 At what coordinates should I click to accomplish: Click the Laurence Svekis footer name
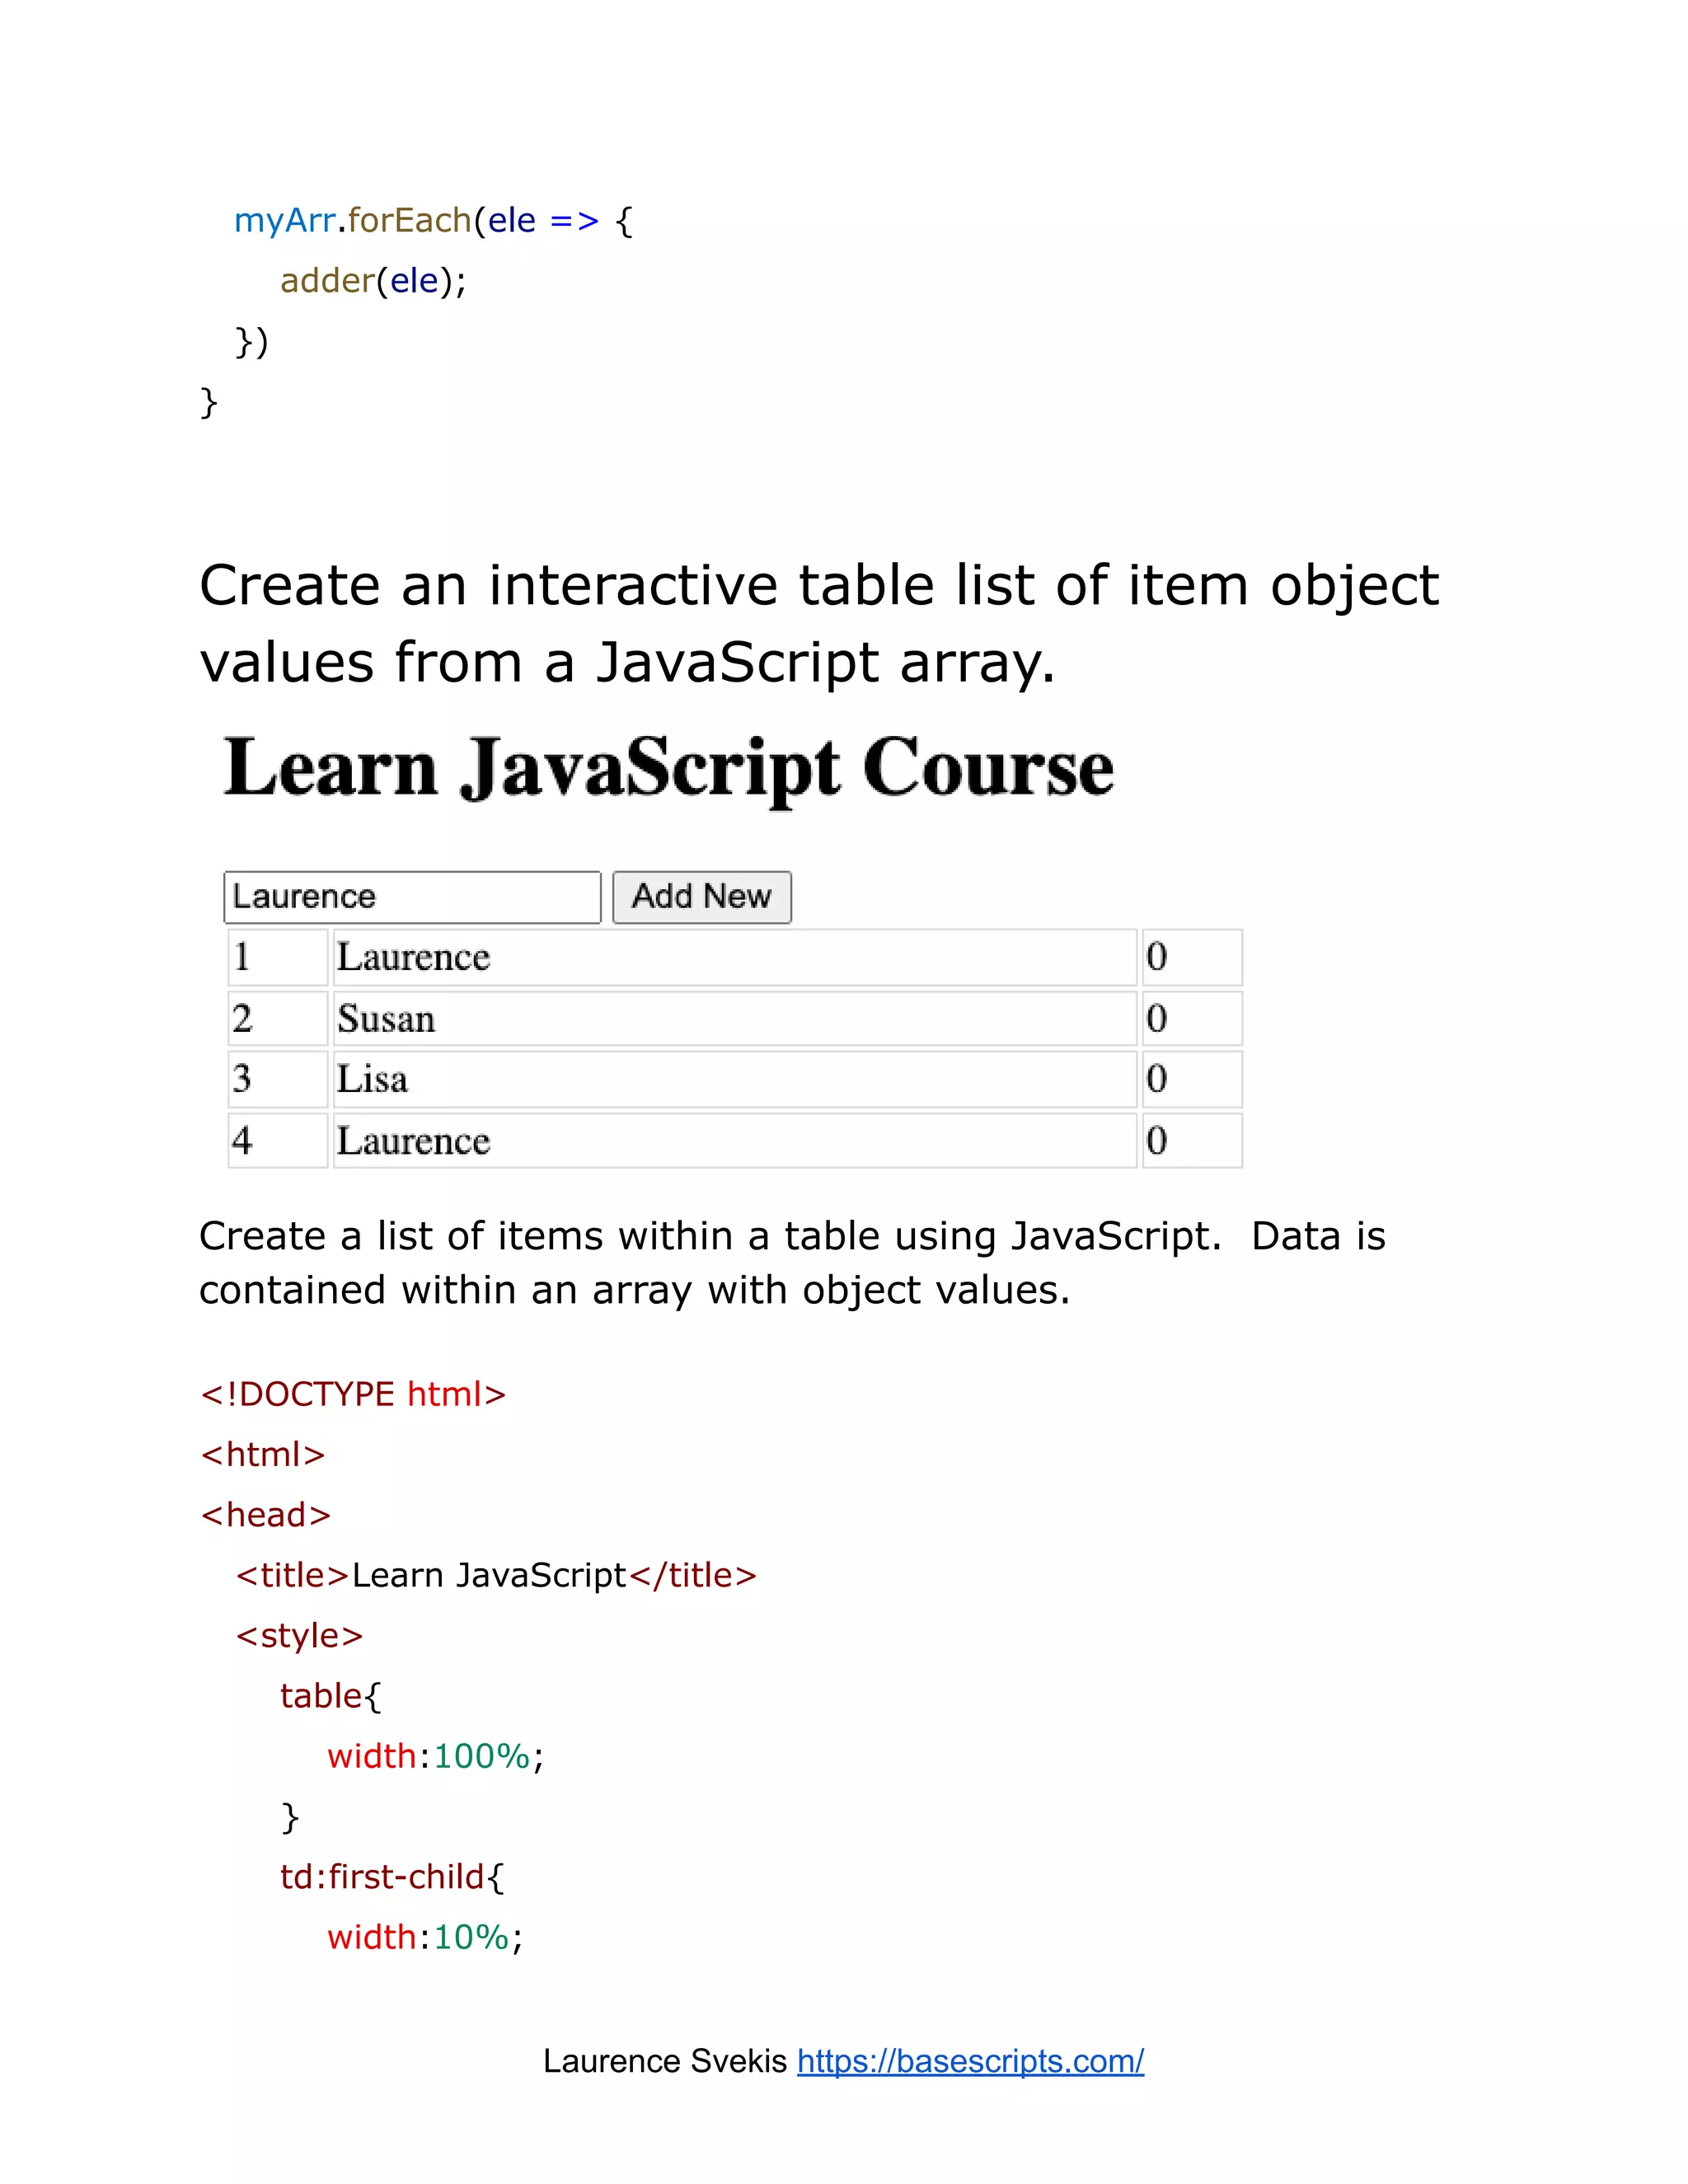point(665,2061)
